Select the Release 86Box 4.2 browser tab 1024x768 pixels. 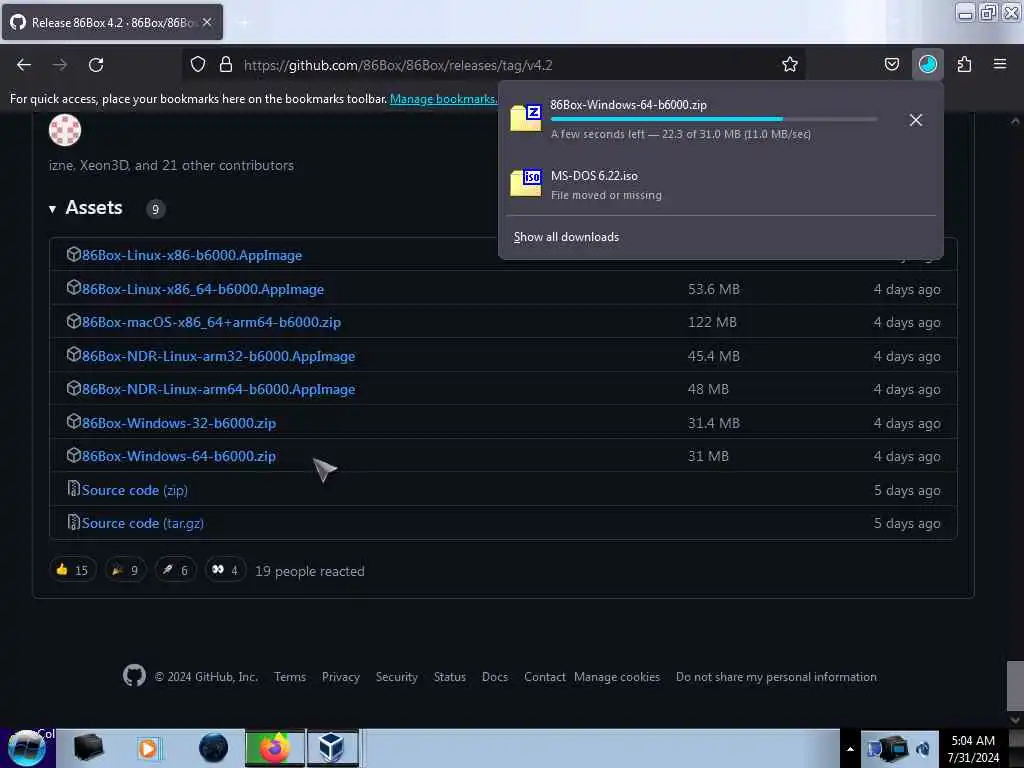pos(112,22)
